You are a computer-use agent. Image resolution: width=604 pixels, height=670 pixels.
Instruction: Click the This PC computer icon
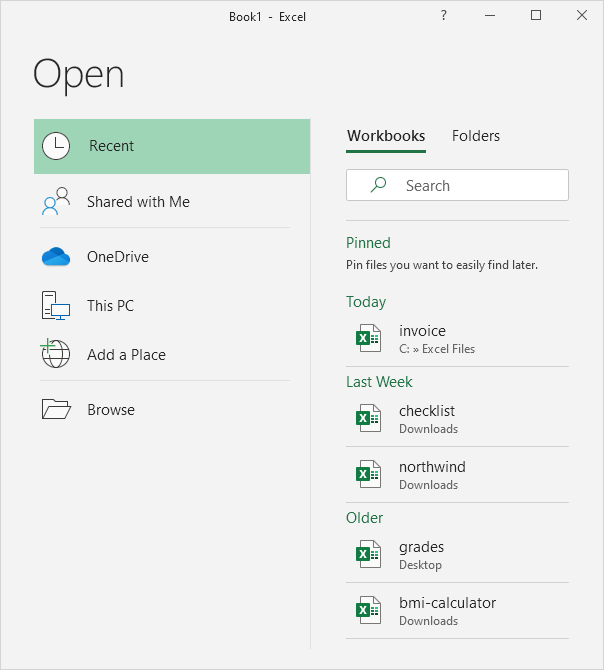pos(56,306)
